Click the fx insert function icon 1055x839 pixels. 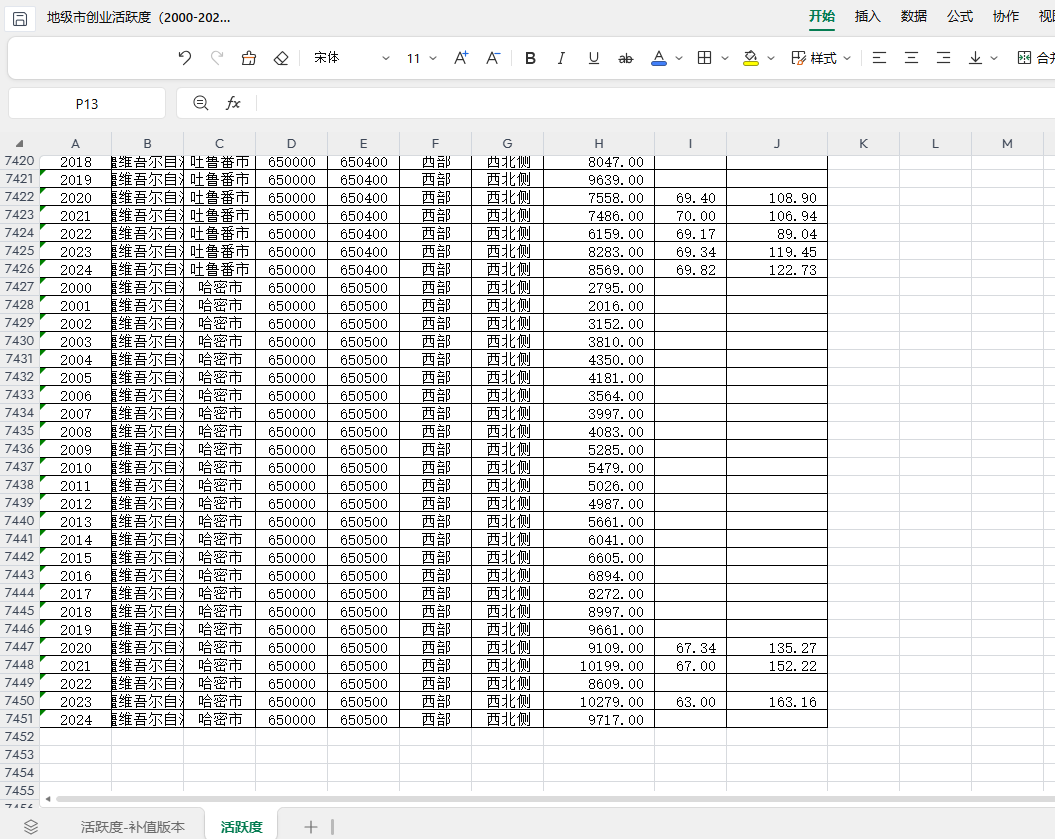[x=233, y=103]
